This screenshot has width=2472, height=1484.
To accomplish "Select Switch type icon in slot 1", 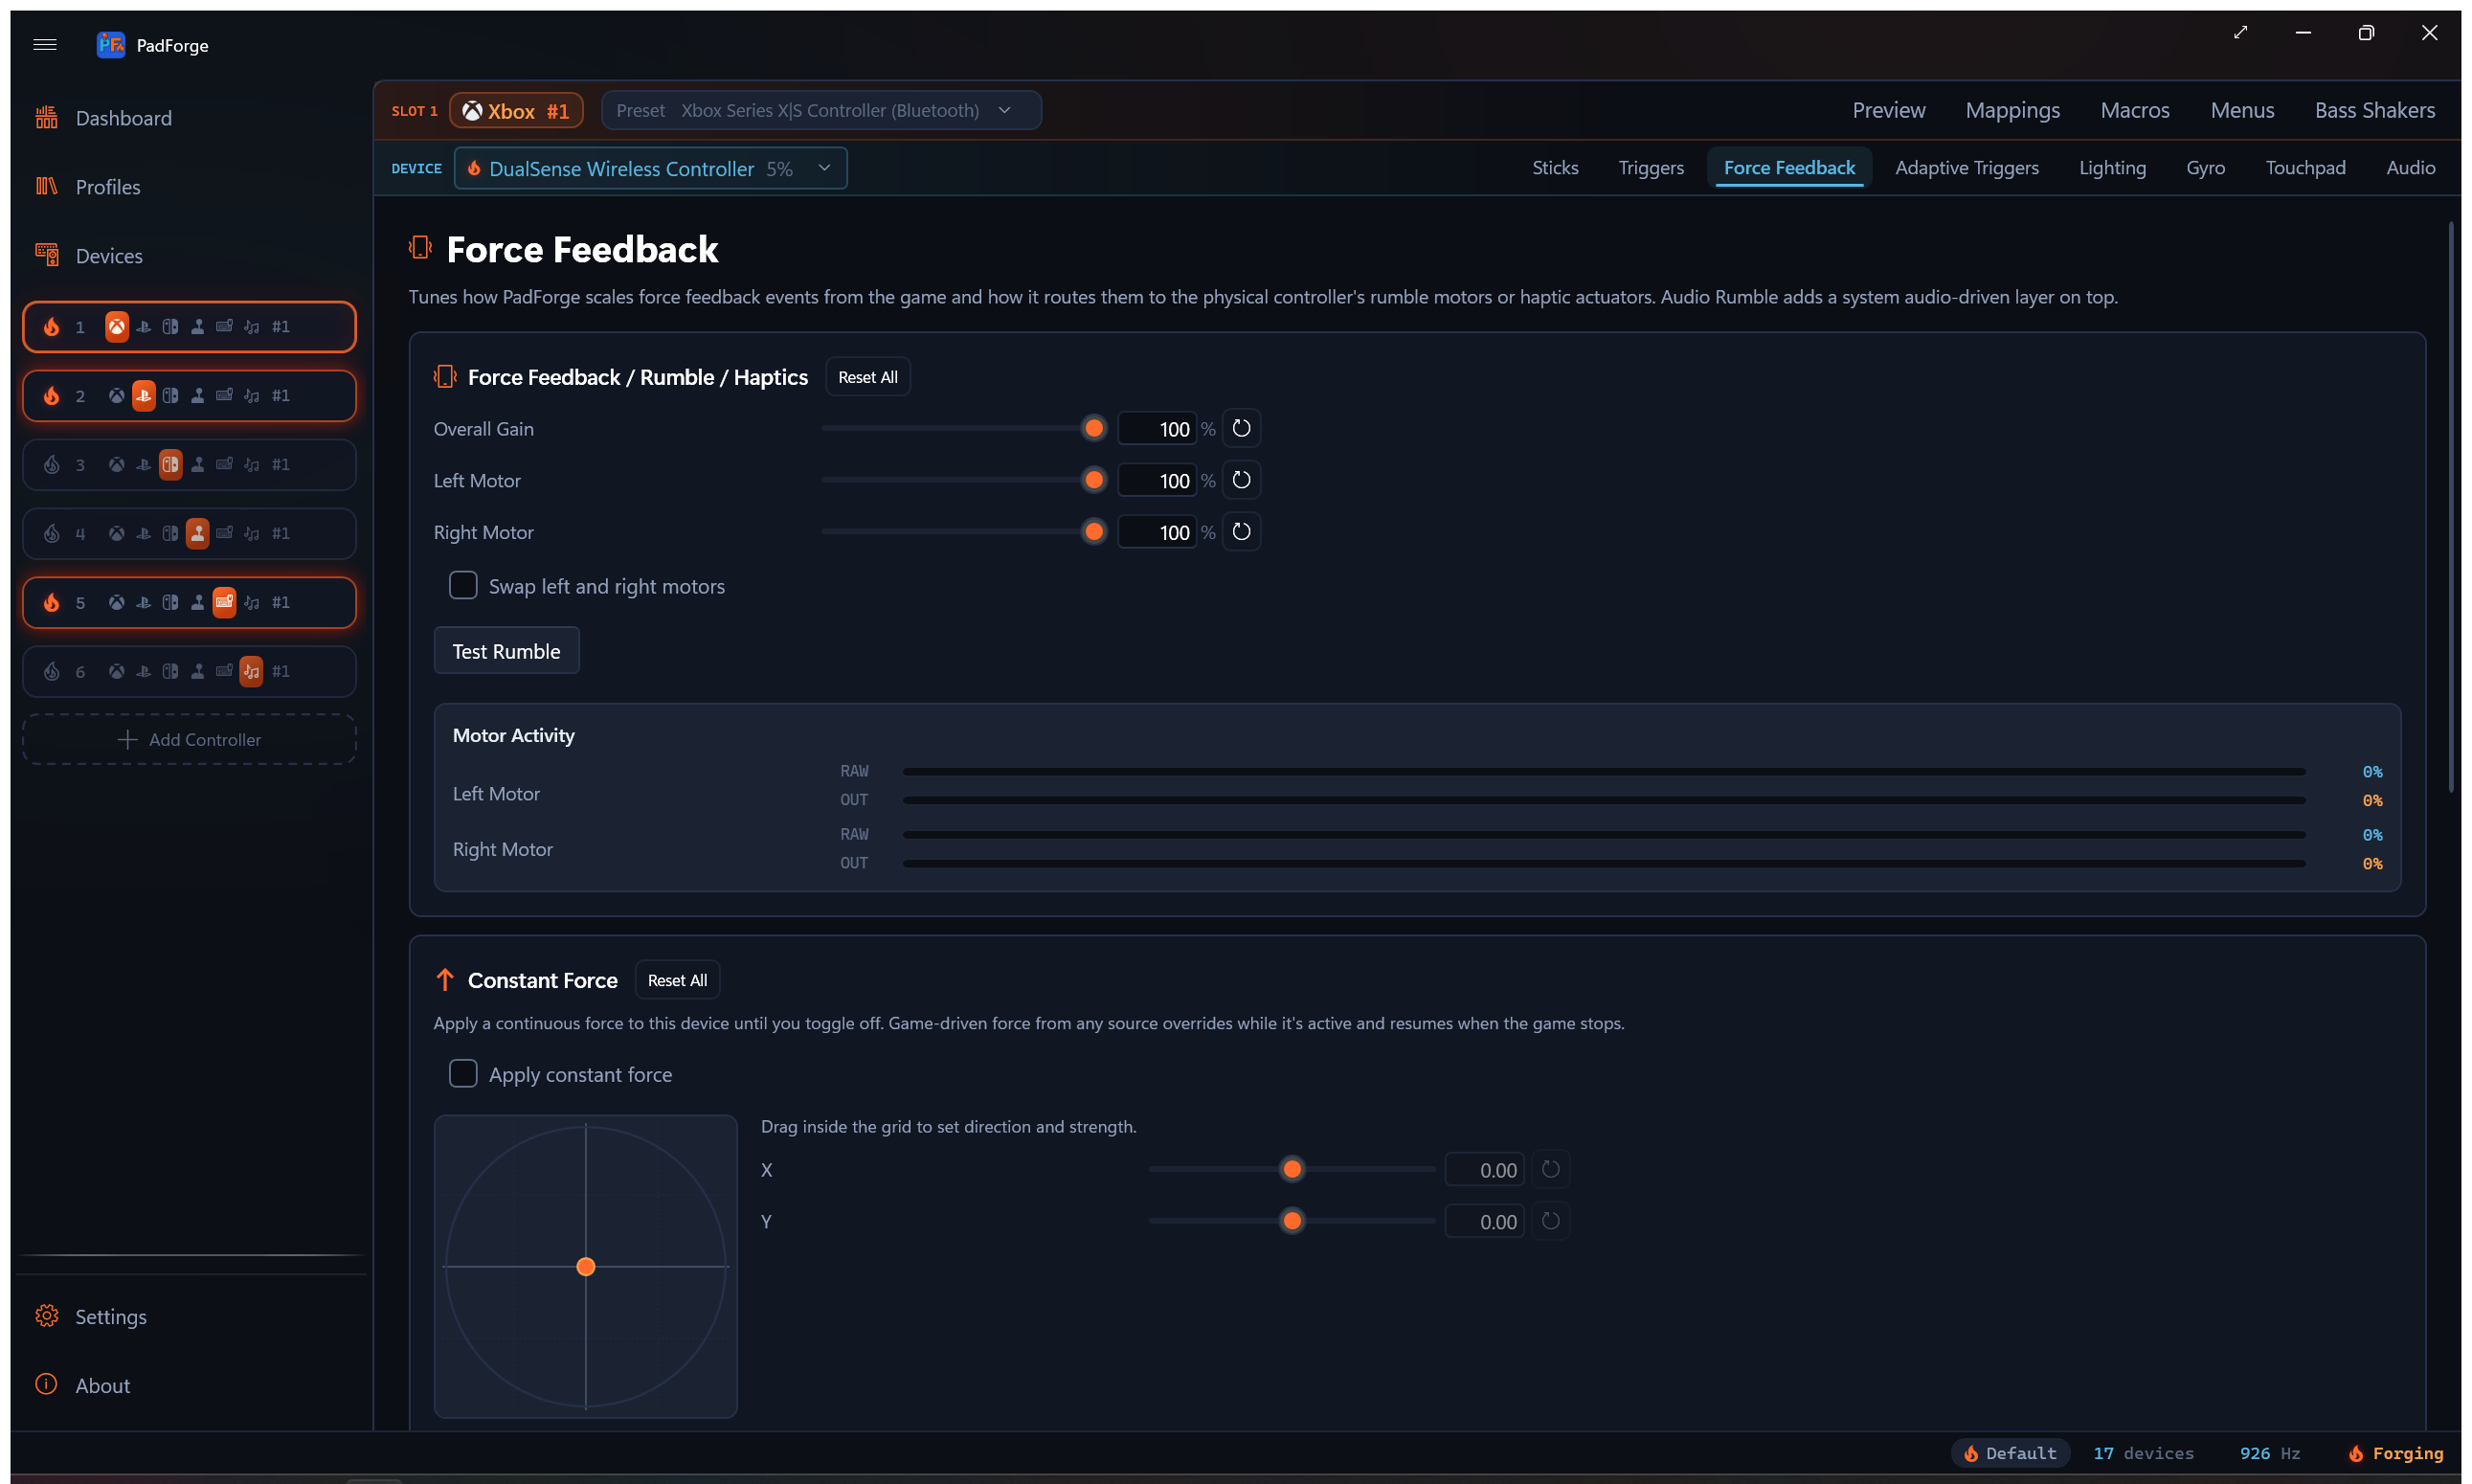I will tap(171, 327).
